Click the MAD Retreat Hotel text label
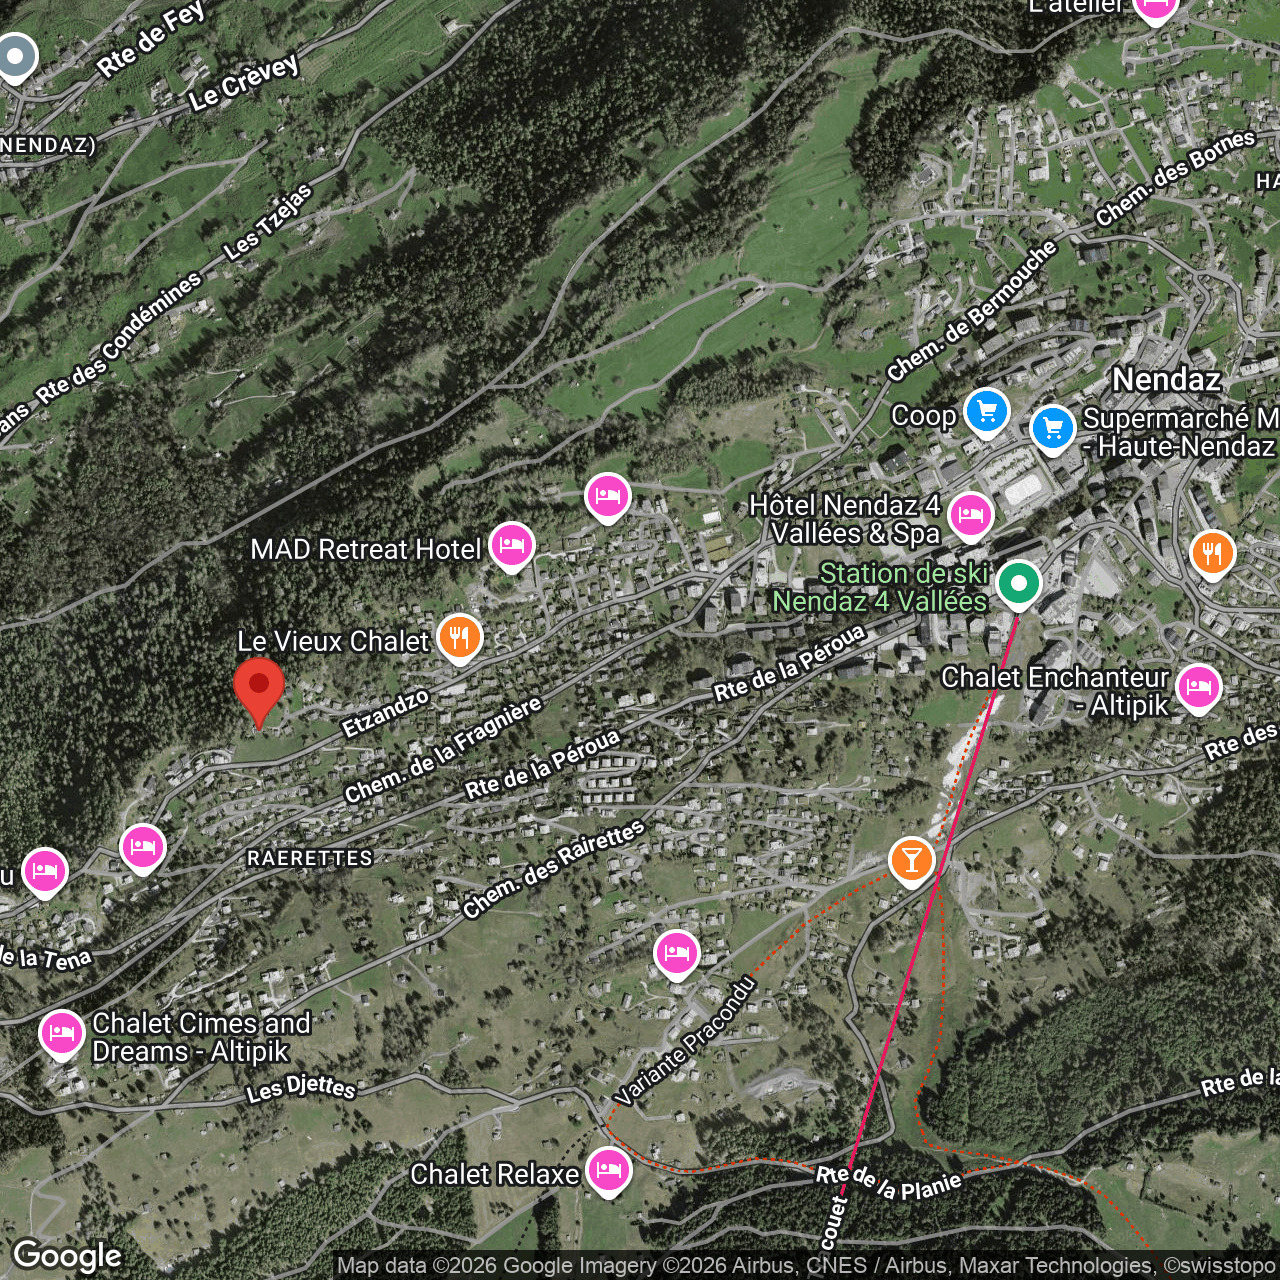 [366, 549]
